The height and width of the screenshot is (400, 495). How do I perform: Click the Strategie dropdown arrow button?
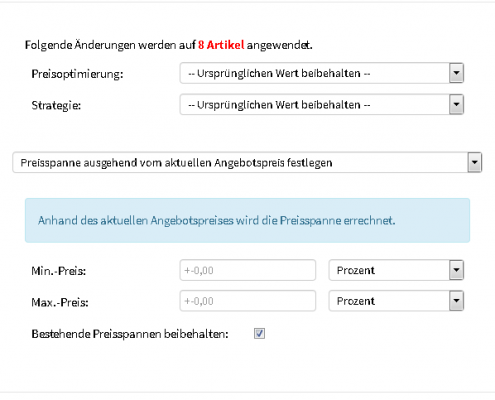point(456,105)
